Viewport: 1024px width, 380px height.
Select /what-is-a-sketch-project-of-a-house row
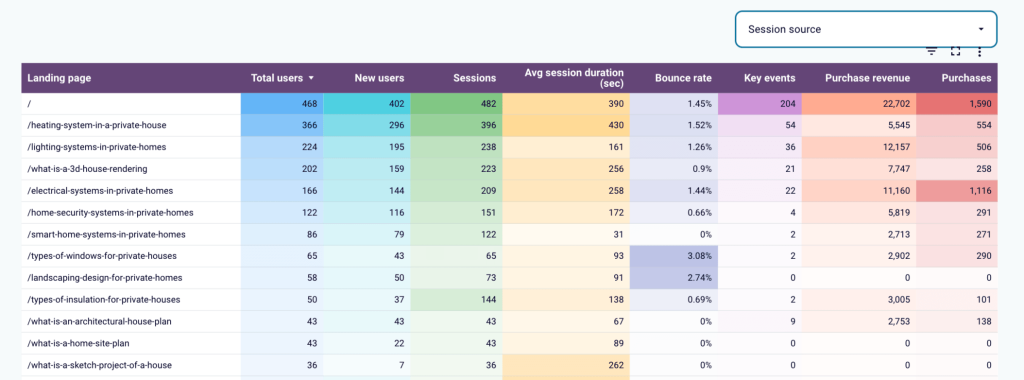pos(509,366)
